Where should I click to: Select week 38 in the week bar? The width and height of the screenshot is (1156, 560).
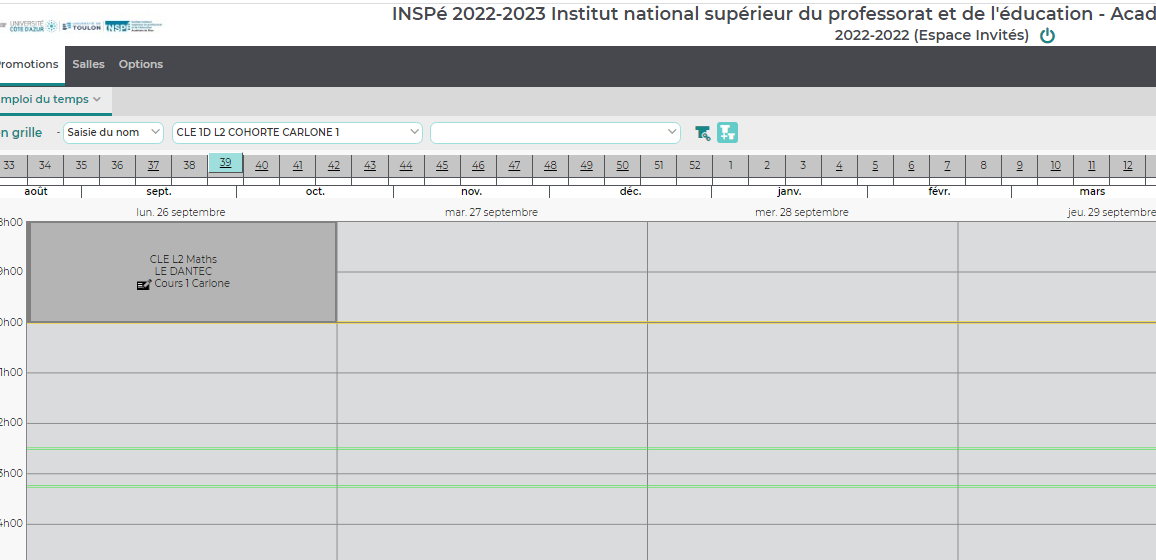click(x=189, y=165)
